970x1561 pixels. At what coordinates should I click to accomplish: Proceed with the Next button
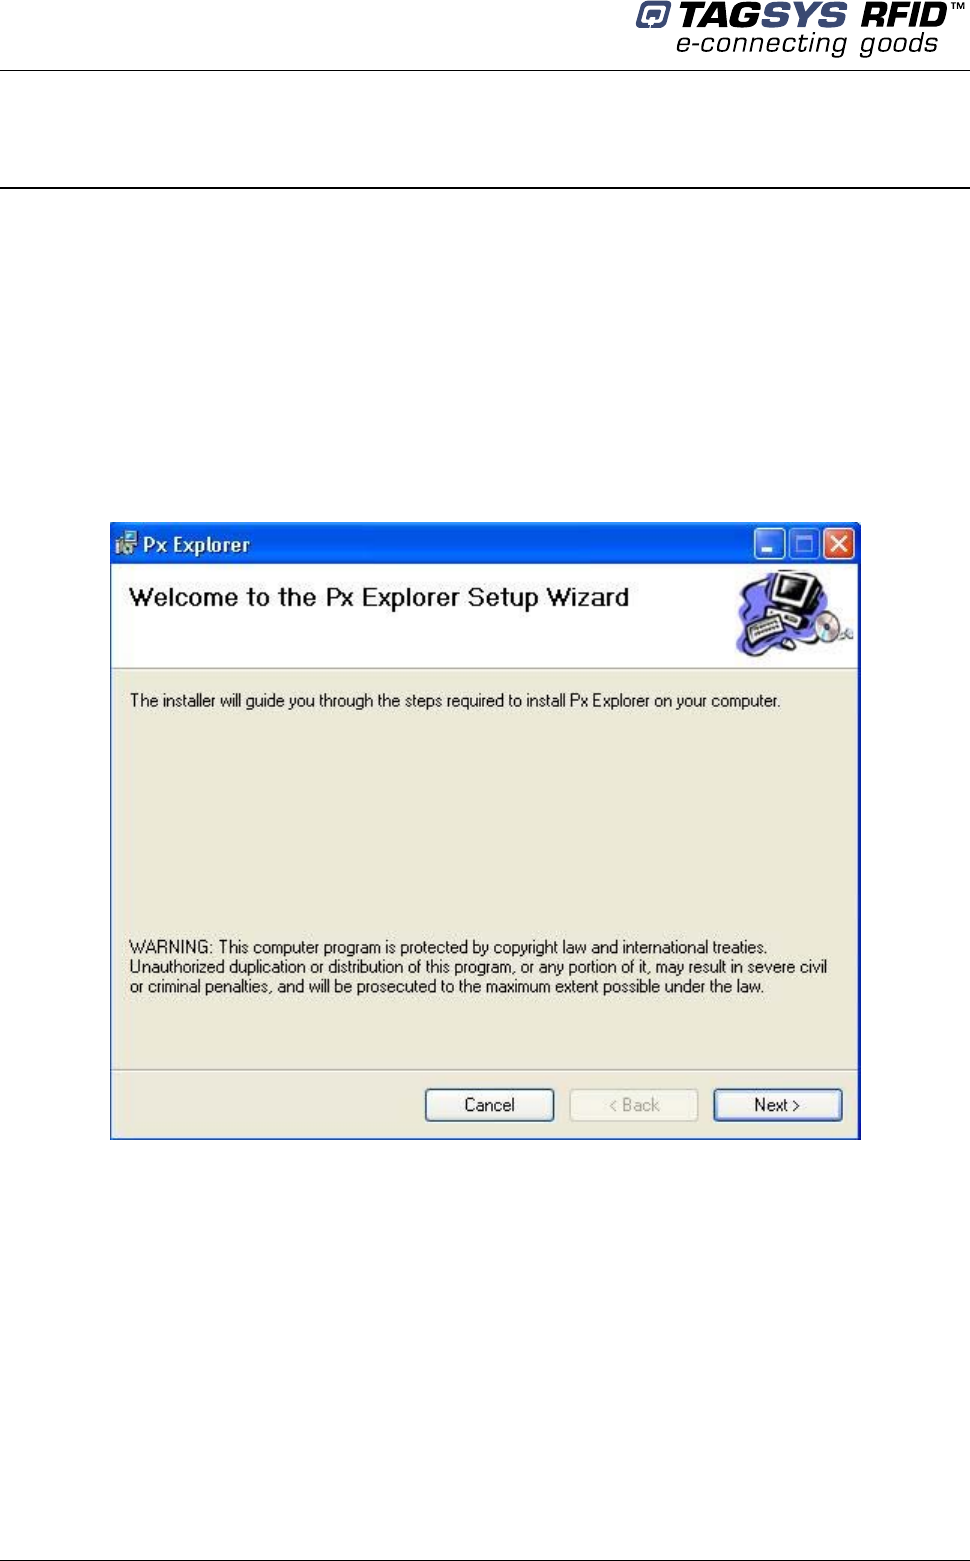tap(777, 1105)
